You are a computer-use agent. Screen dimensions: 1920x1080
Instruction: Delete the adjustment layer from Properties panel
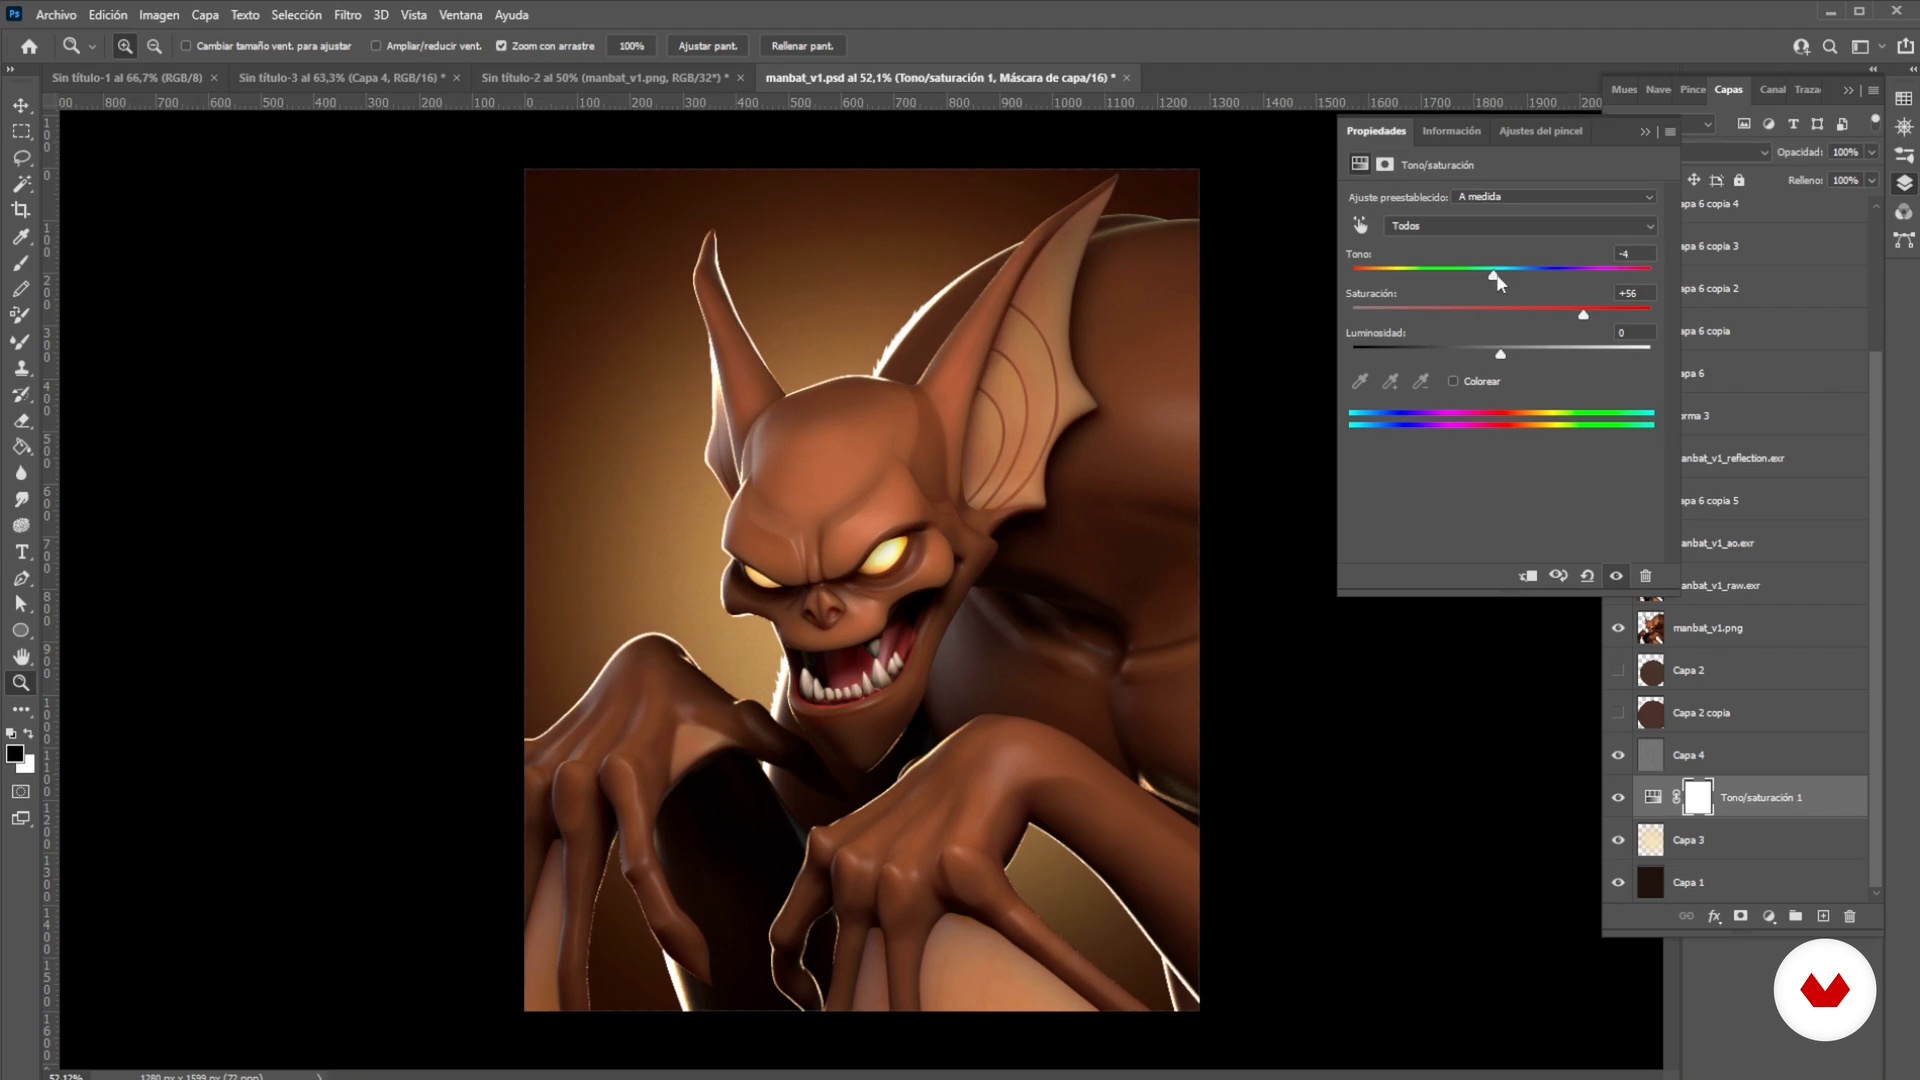[x=1645, y=576]
